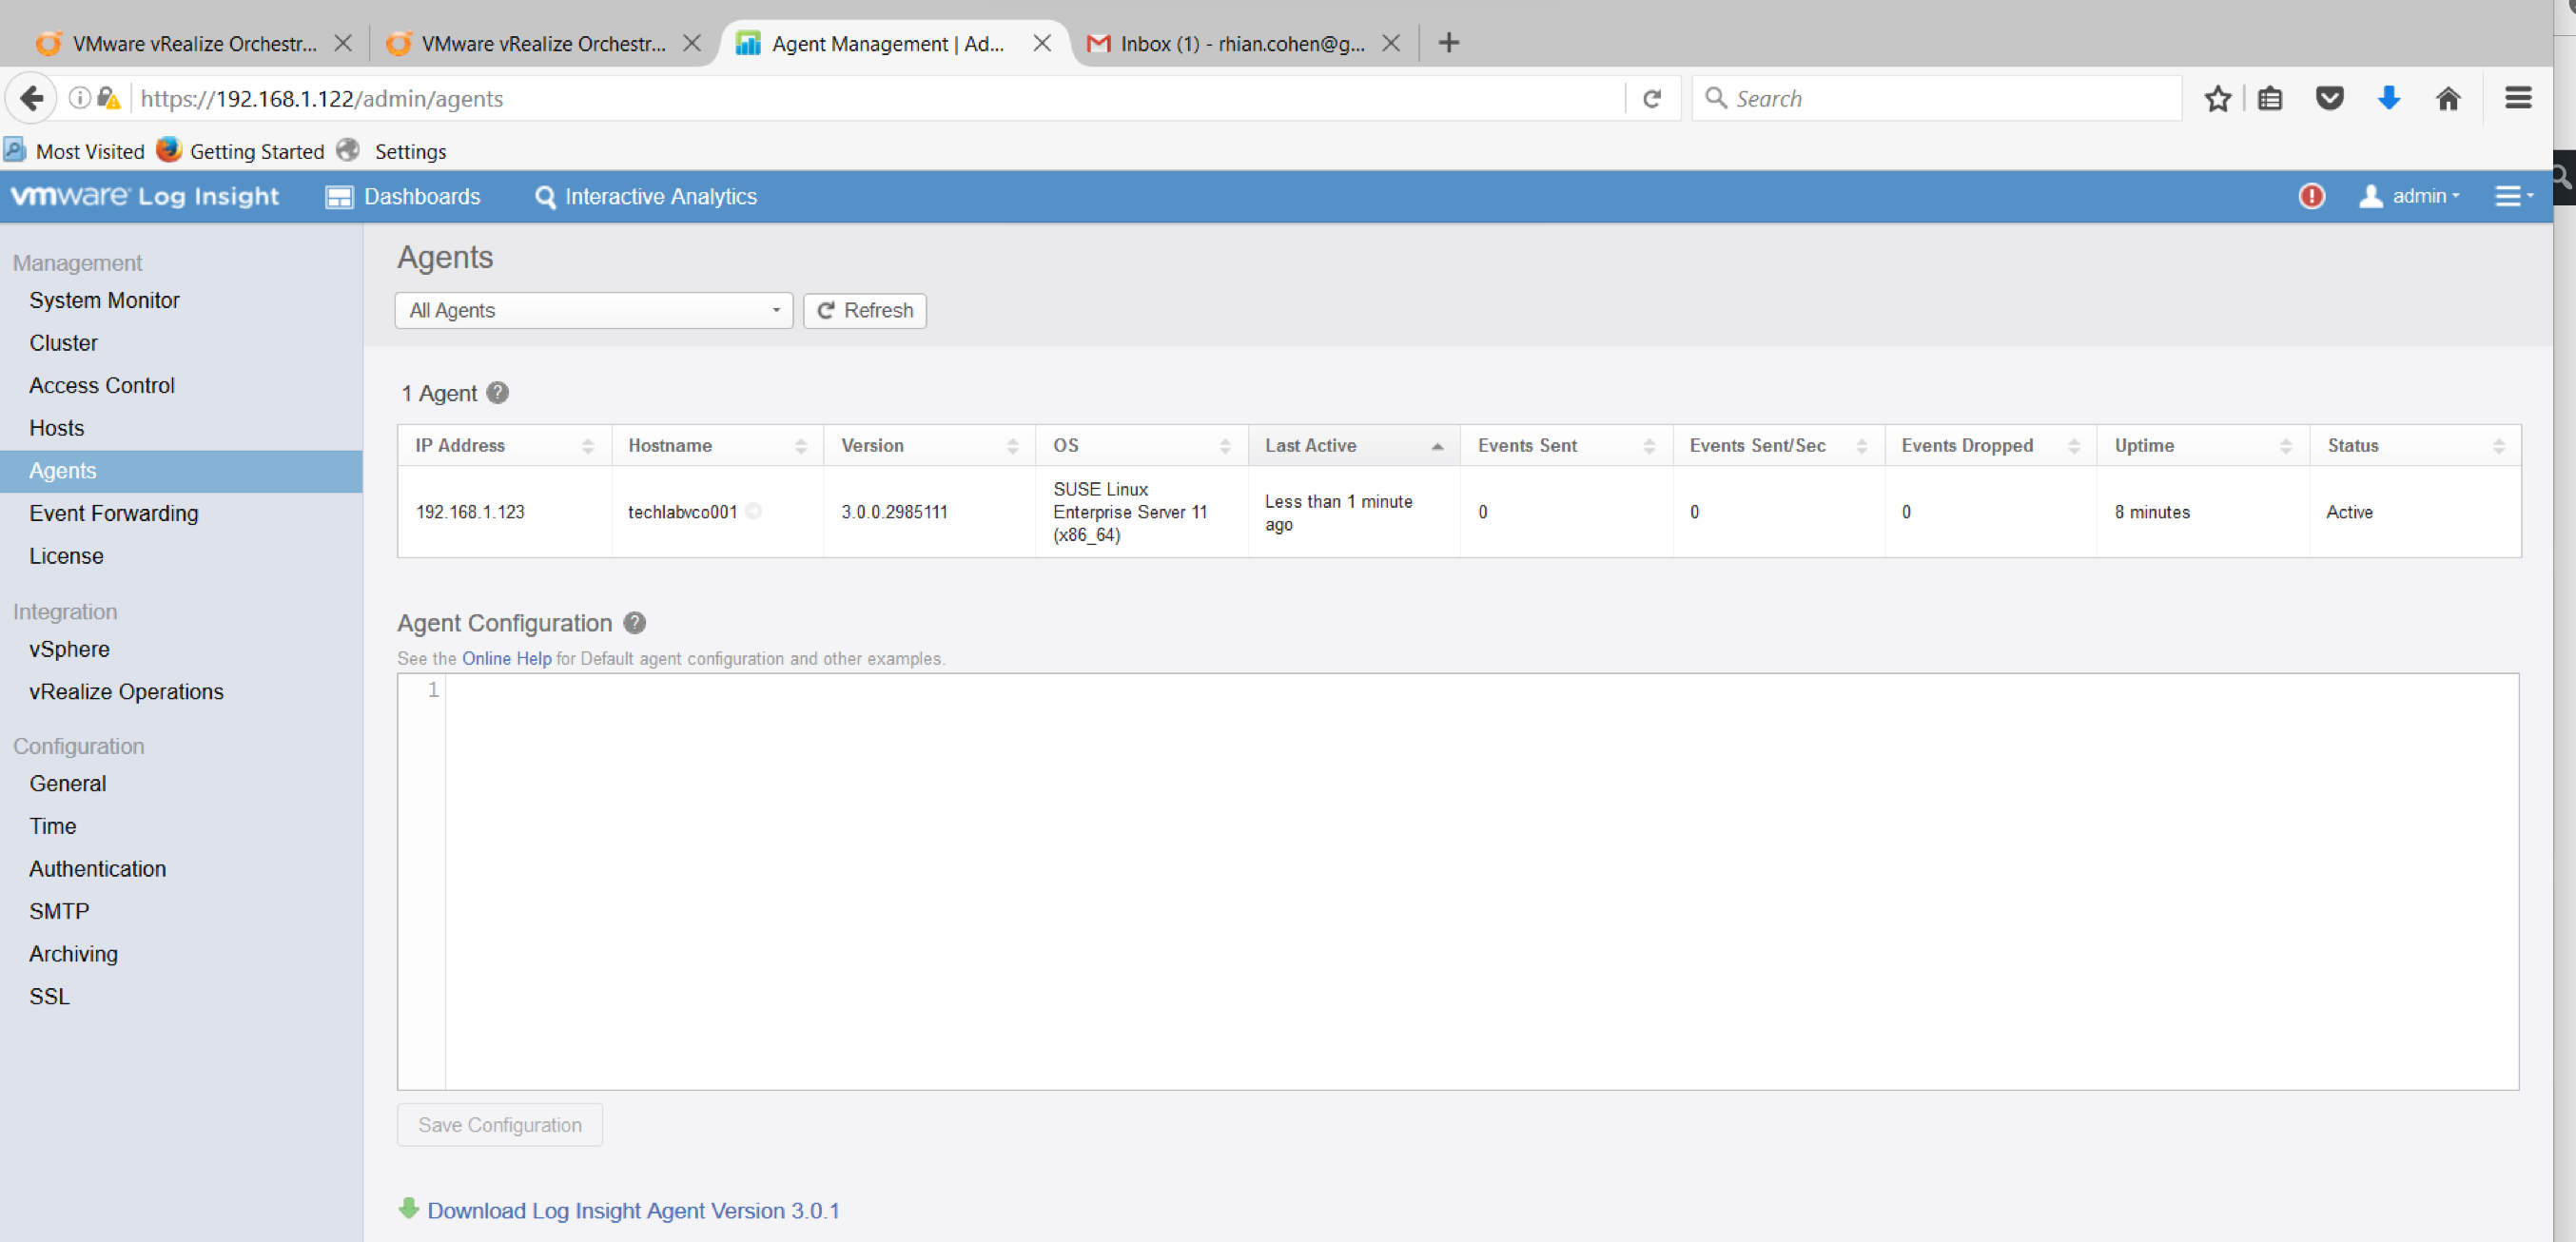The image size is (2576, 1242).
Task: Open the downloads arrow icon
Action: pos(2389,98)
